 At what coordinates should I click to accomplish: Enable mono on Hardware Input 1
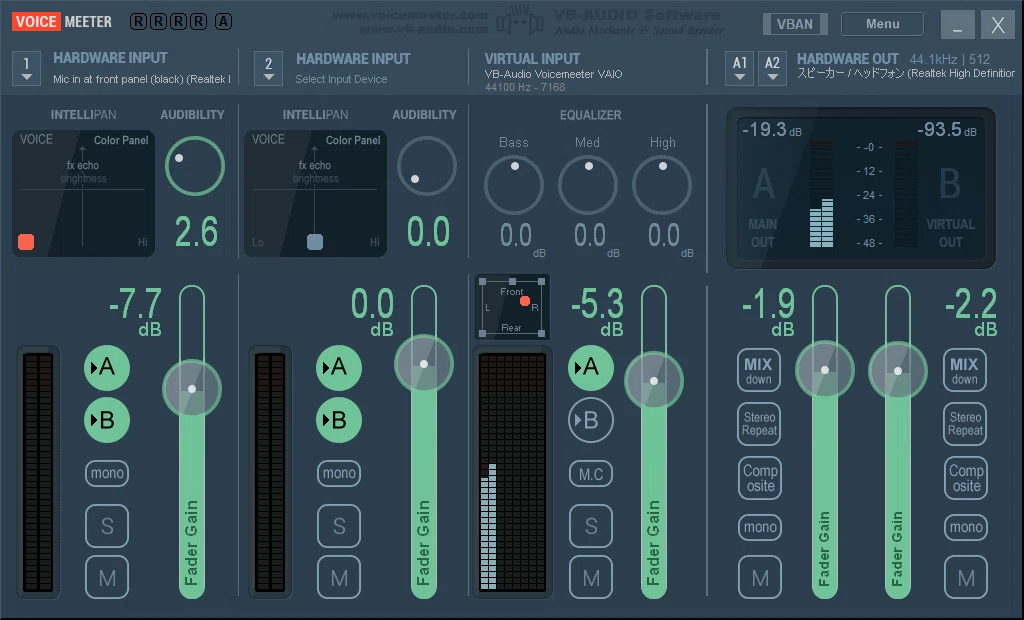click(107, 473)
